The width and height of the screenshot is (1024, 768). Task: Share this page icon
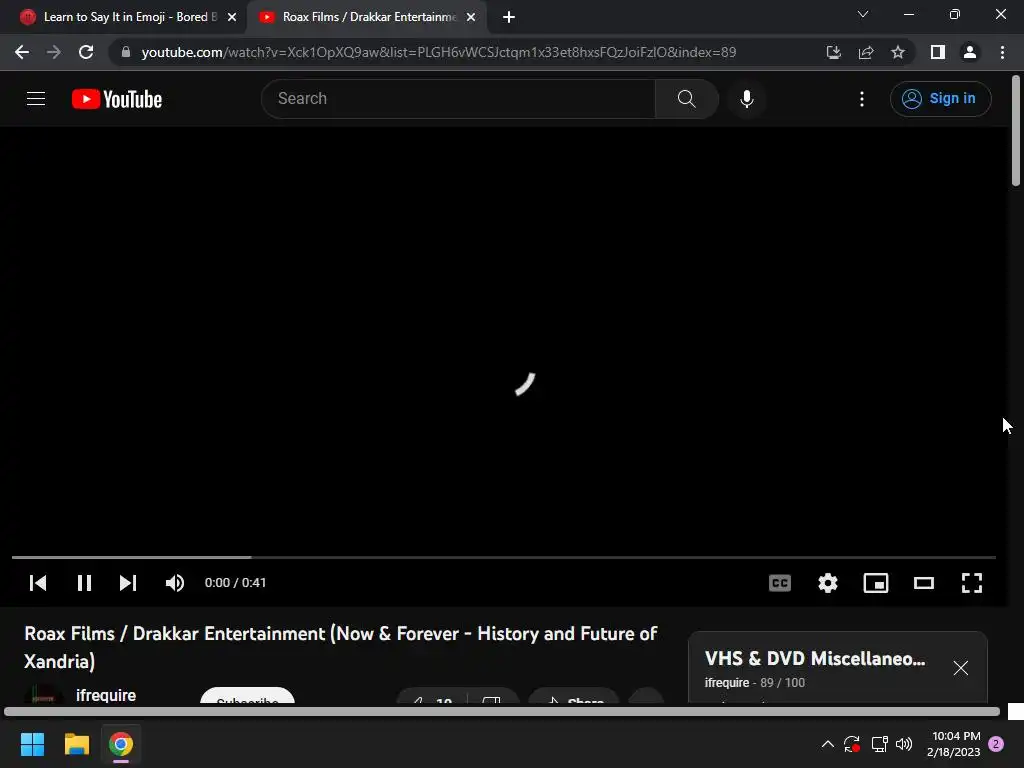point(866,52)
